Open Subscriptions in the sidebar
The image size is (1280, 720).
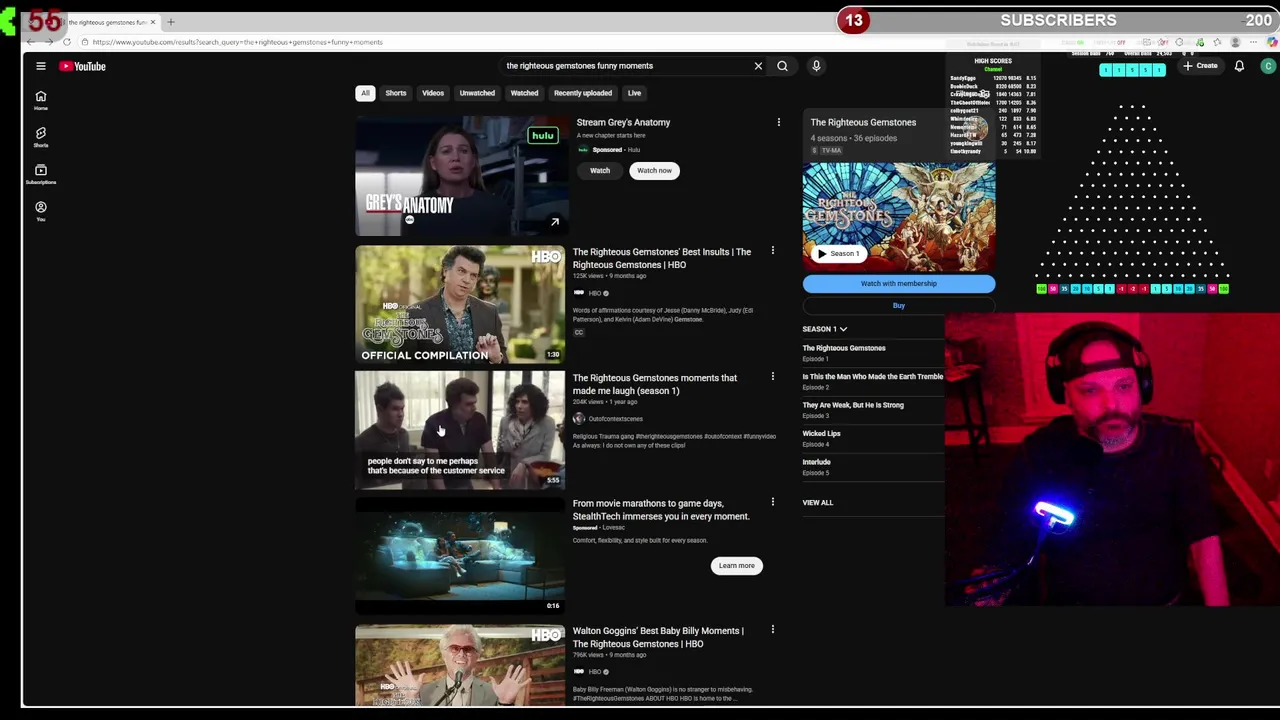tap(41, 174)
